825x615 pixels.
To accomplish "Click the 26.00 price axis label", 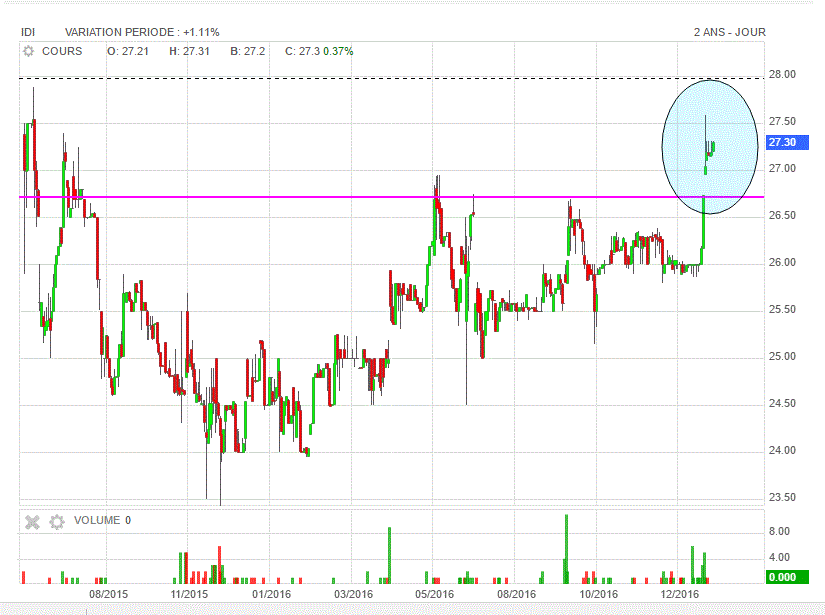I will (782, 262).
